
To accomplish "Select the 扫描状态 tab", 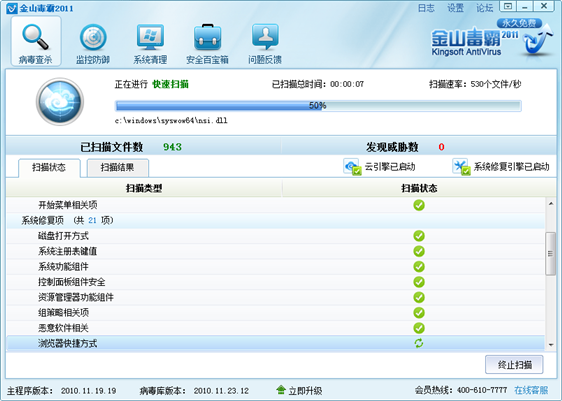I will pos(49,167).
